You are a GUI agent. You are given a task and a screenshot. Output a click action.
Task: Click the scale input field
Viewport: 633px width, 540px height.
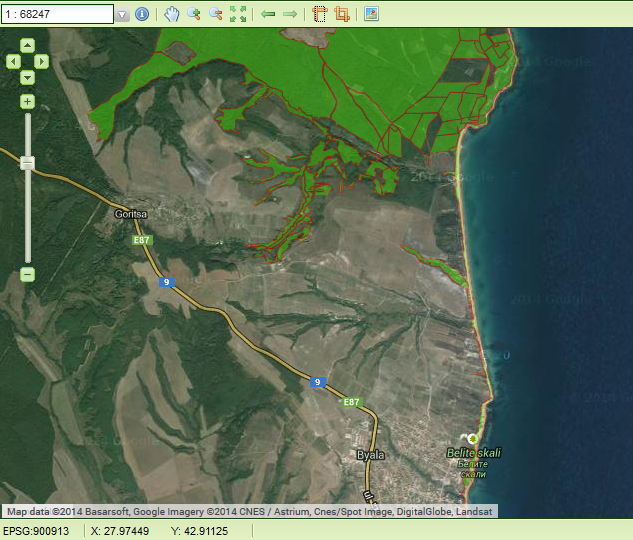57,14
